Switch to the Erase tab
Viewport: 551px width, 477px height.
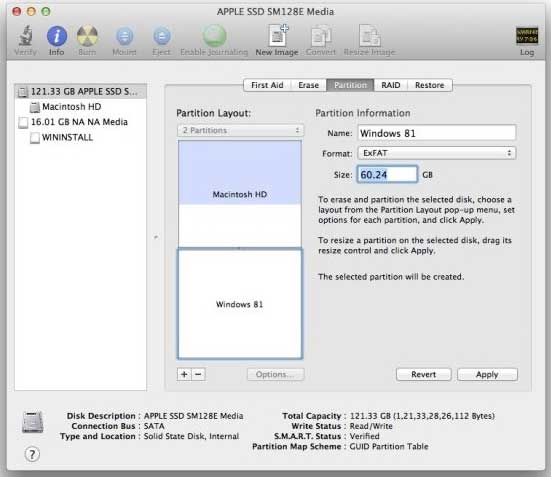pos(309,85)
